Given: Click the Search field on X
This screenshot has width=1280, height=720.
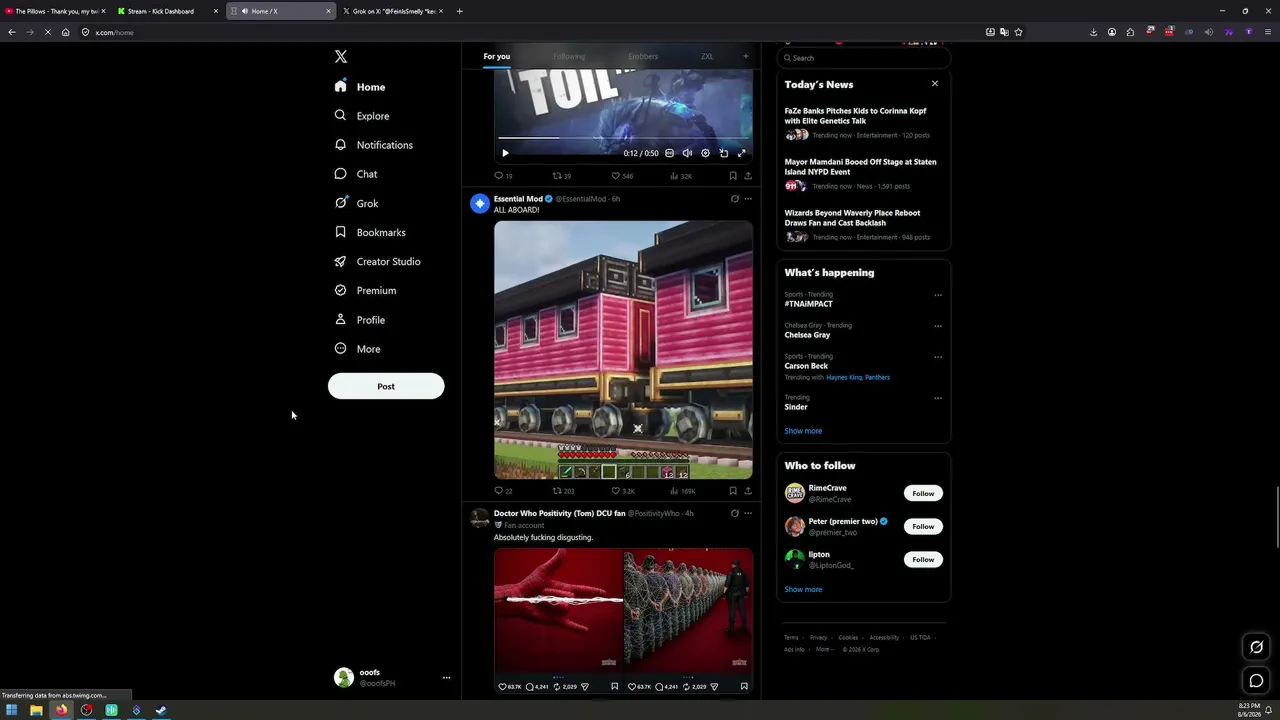Looking at the screenshot, I should click(863, 58).
